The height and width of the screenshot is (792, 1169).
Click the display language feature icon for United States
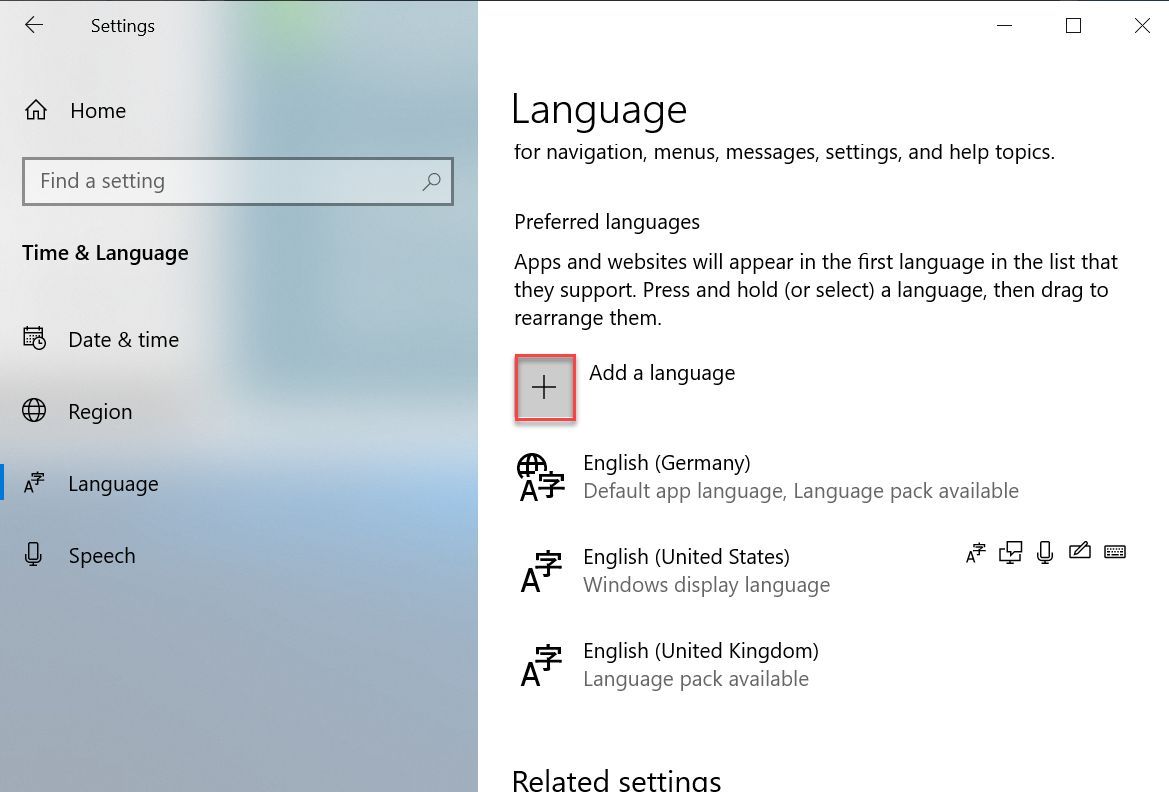pos(975,553)
